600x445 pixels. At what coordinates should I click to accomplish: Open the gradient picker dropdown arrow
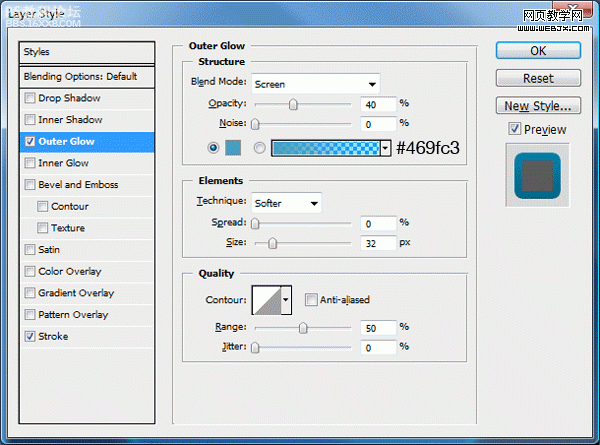386,148
